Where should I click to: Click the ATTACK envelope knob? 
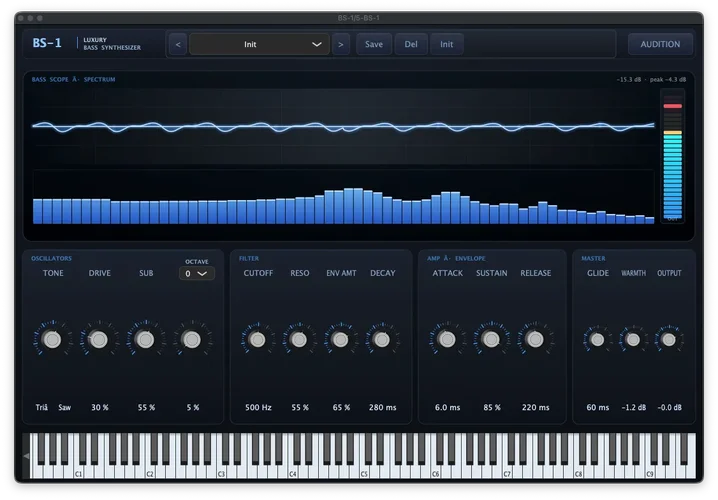tap(447, 339)
